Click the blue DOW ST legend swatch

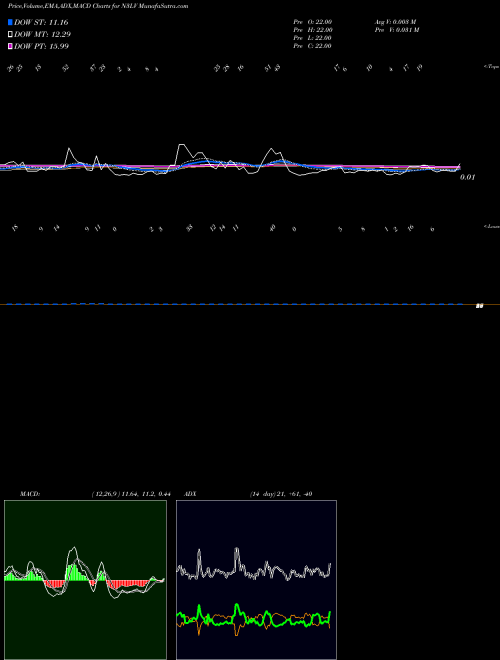click(x=10, y=22)
